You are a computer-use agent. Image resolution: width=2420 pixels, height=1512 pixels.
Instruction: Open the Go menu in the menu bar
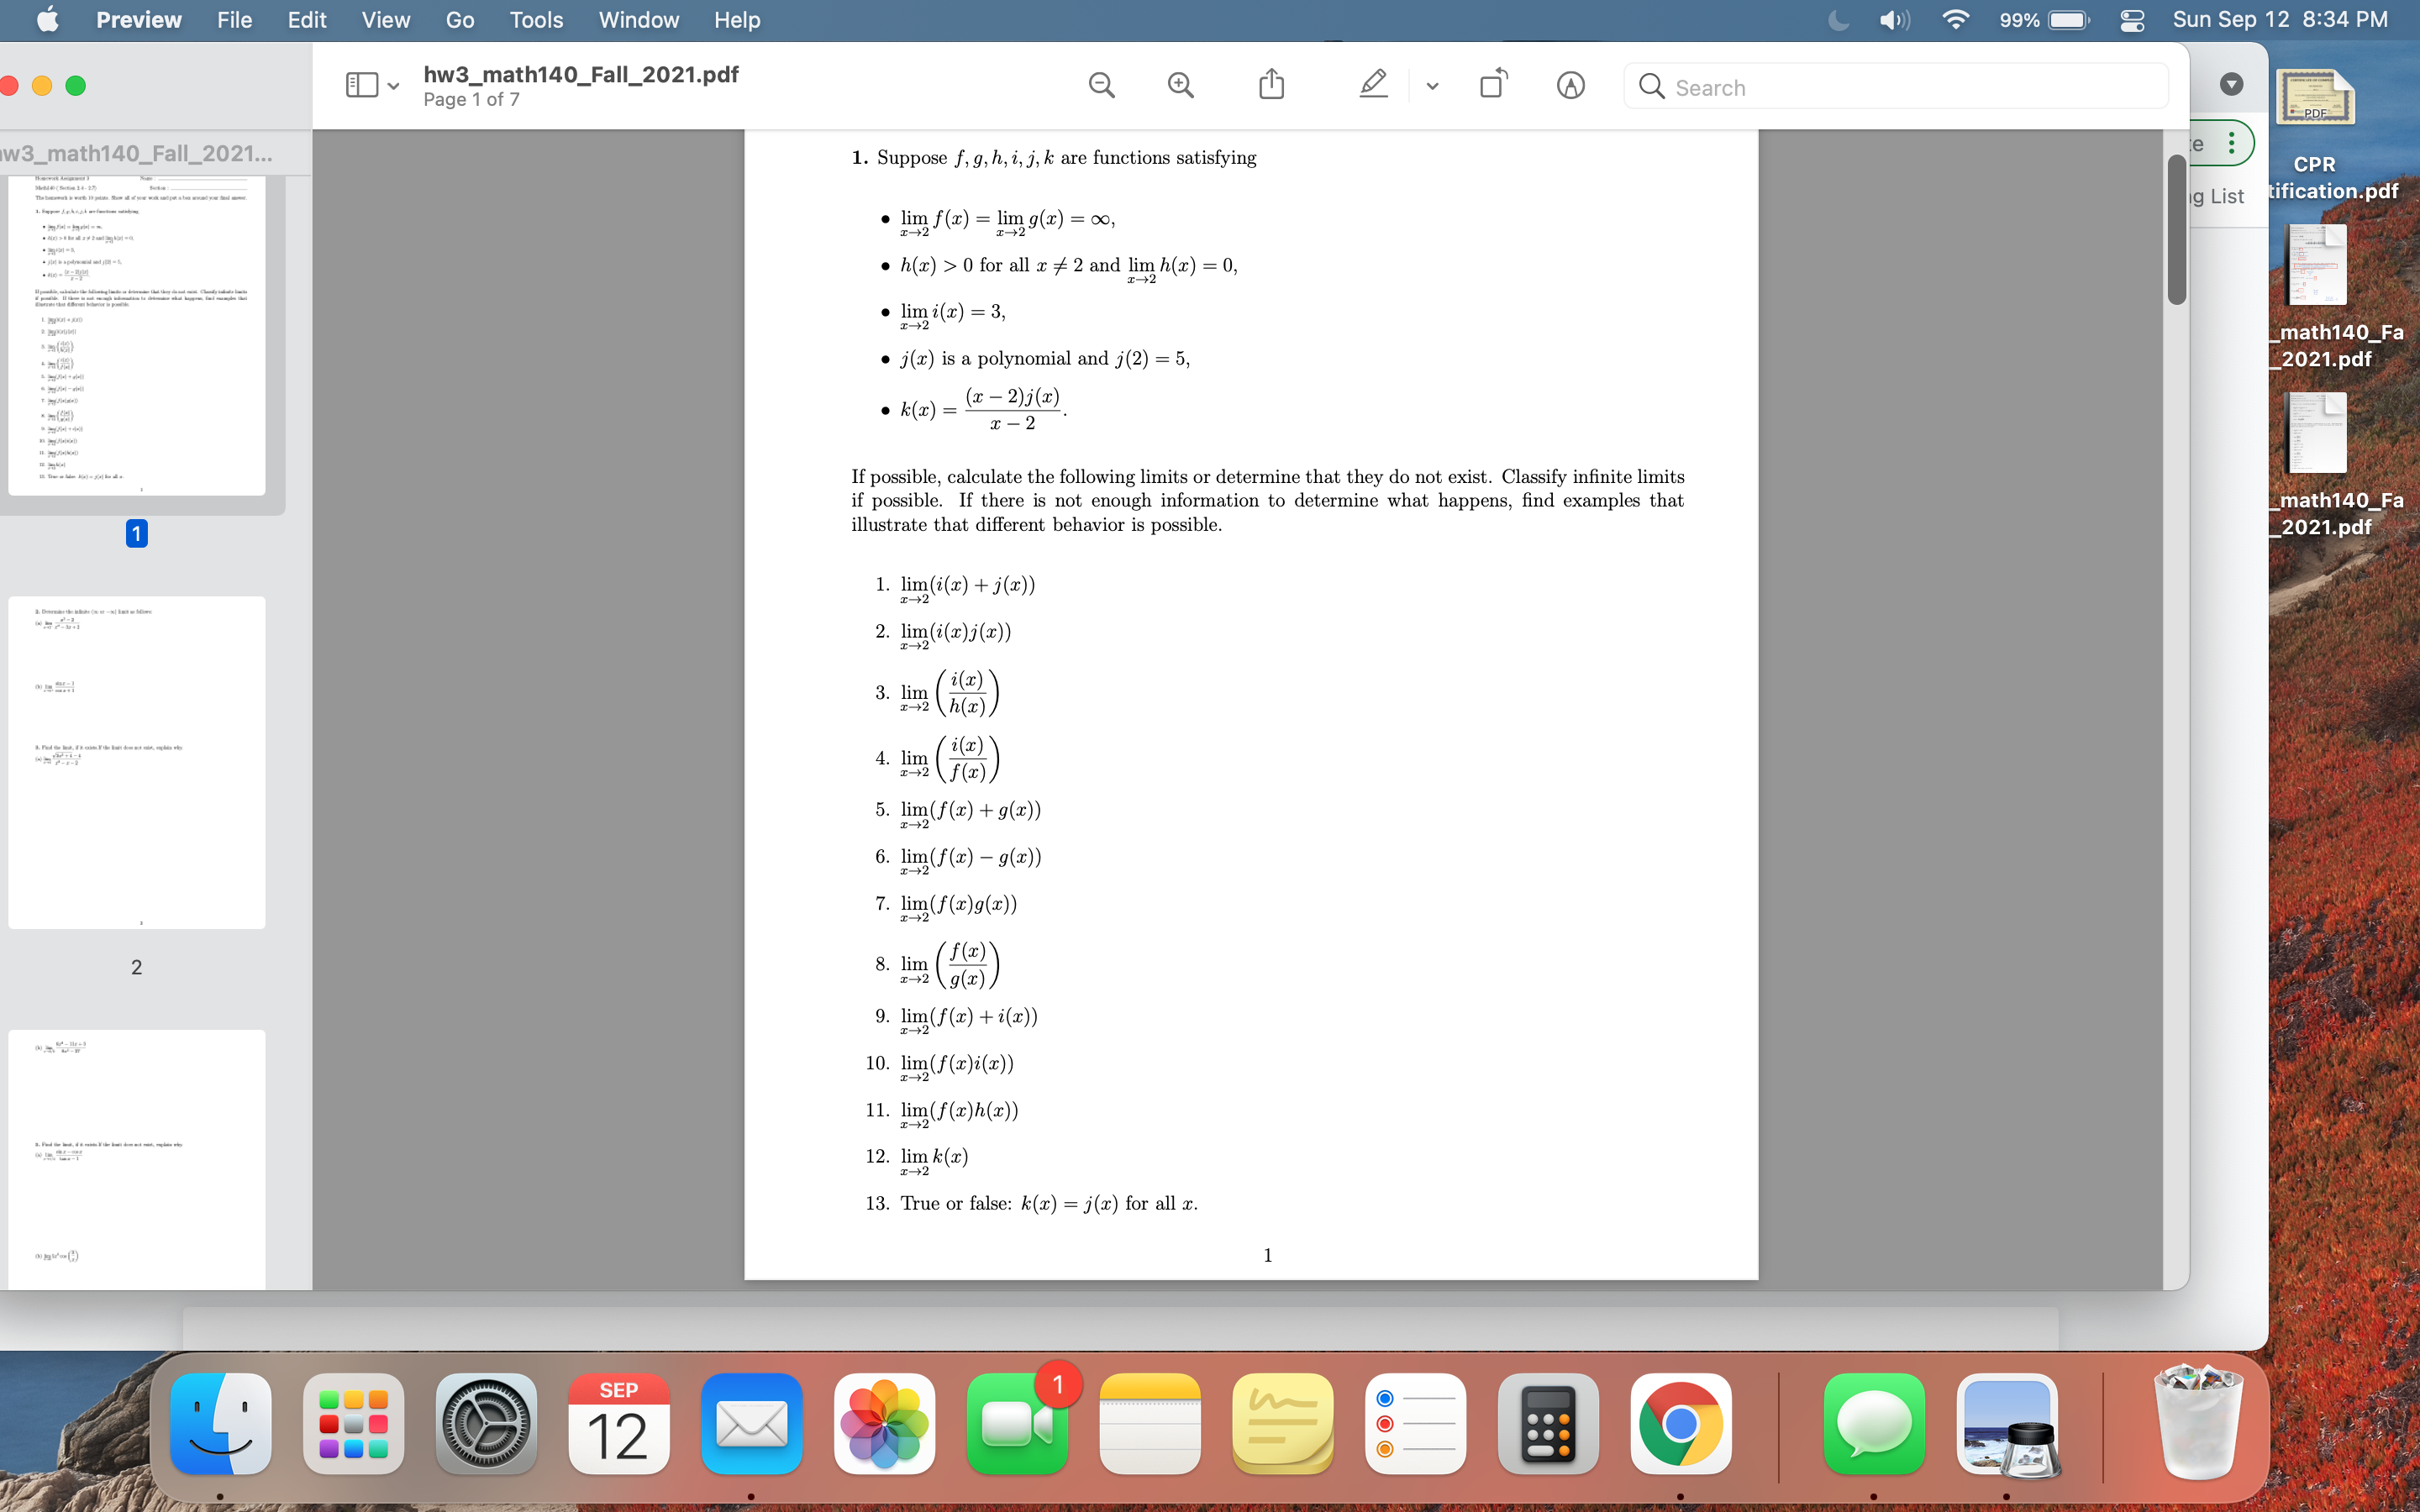tap(459, 19)
